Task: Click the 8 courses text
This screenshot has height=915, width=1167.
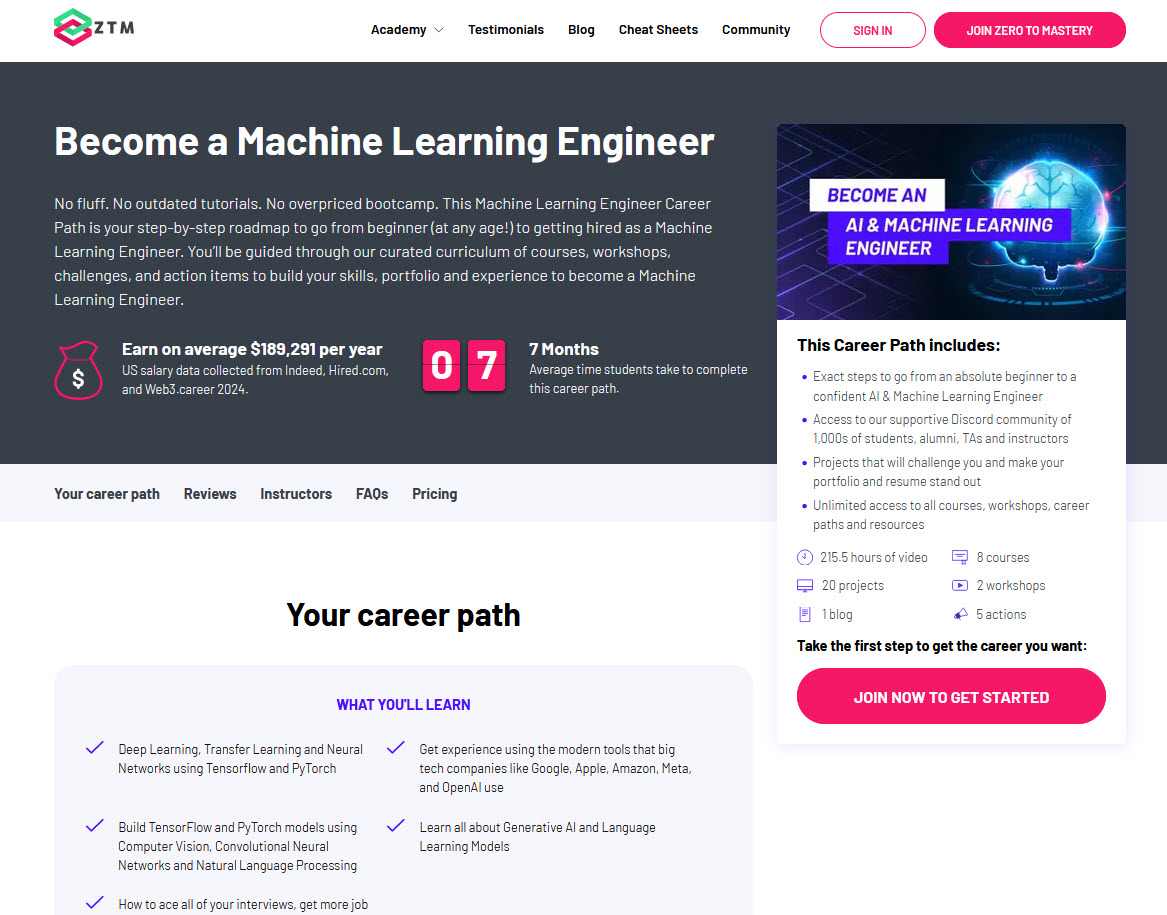Action: tap(1003, 557)
